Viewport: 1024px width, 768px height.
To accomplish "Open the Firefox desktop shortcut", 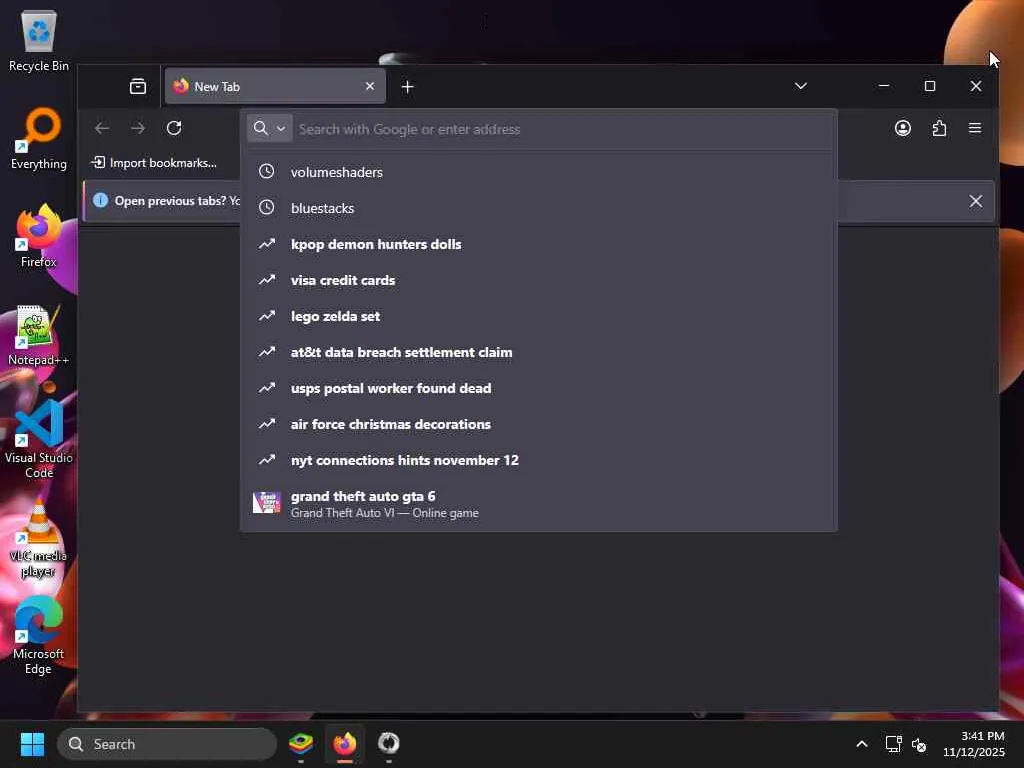I will pyautogui.click(x=39, y=236).
